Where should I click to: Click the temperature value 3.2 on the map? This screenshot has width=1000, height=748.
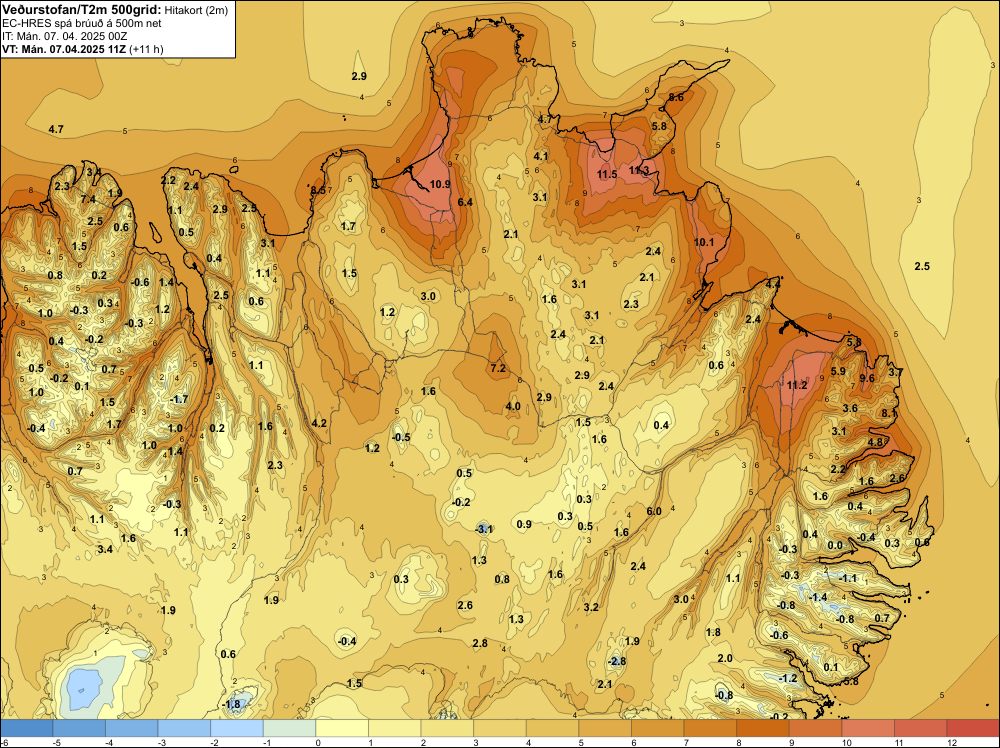coord(591,607)
